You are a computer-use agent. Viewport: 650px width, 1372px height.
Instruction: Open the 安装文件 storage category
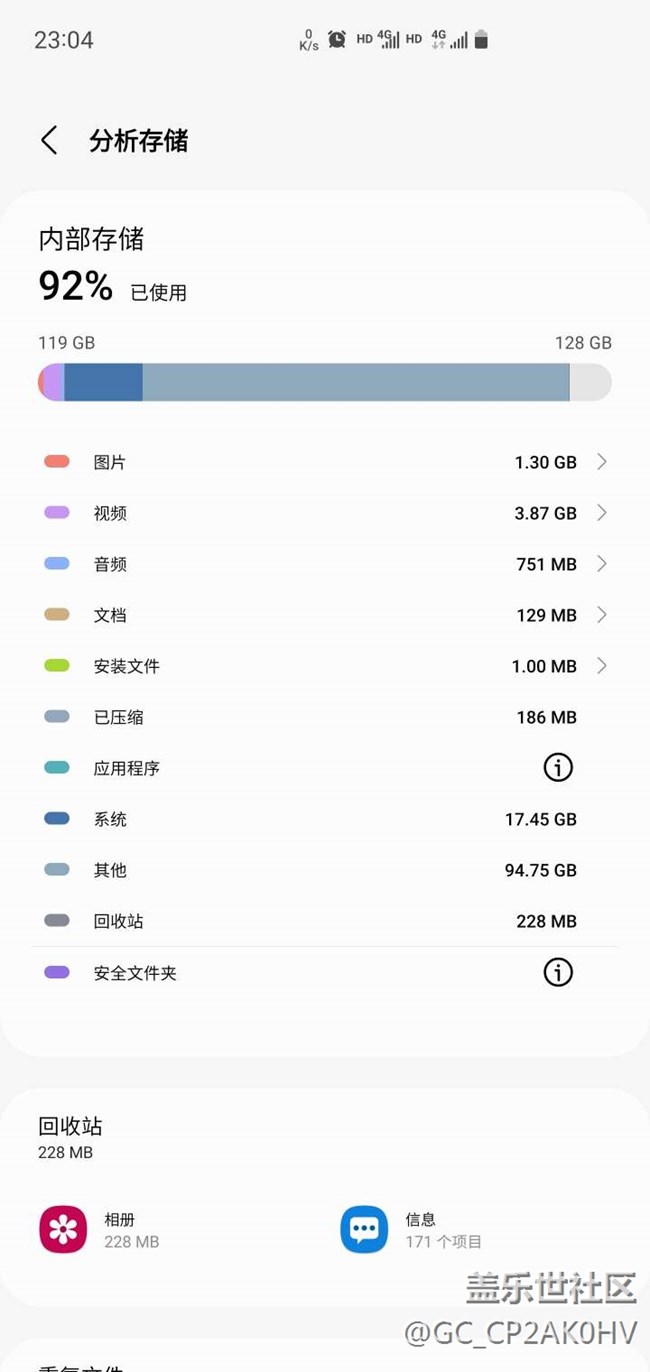(325, 666)
